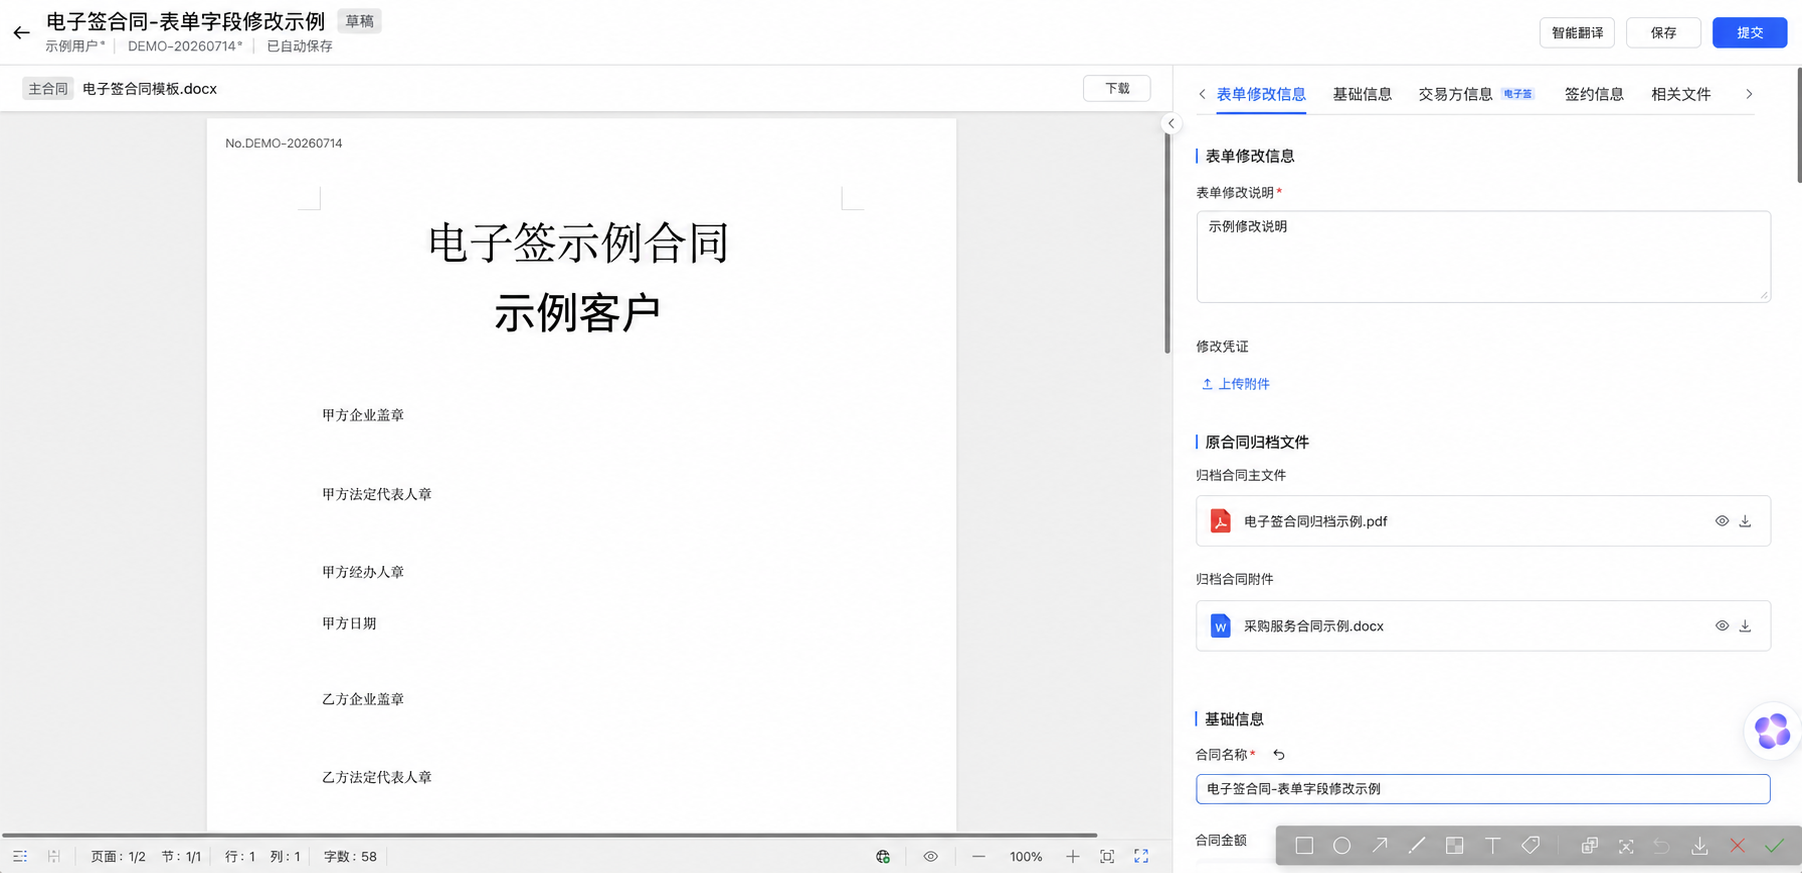This screenshot has width=1802, height=873.
Task: Preview 采购服务合同示例.docx with eye icon
Action: 1722,626
